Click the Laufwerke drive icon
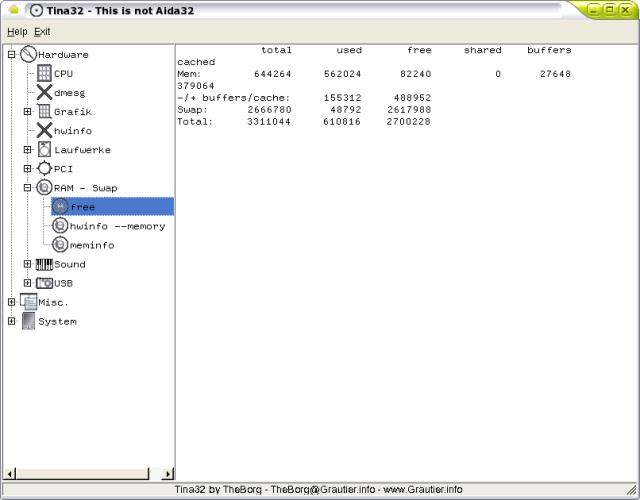This screenshot has height=500, width=640. pyautogui.click(x=44, y=149)
